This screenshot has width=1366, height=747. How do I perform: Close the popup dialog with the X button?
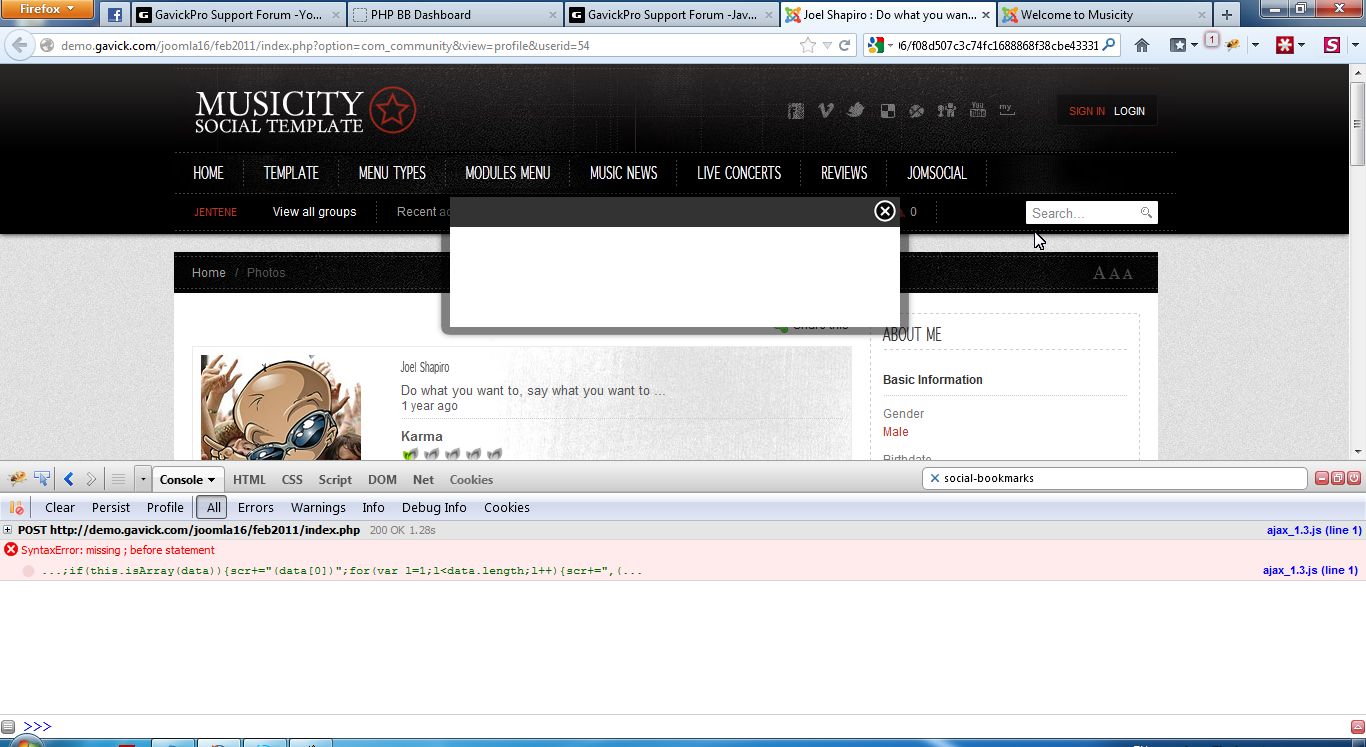[885, 211]
